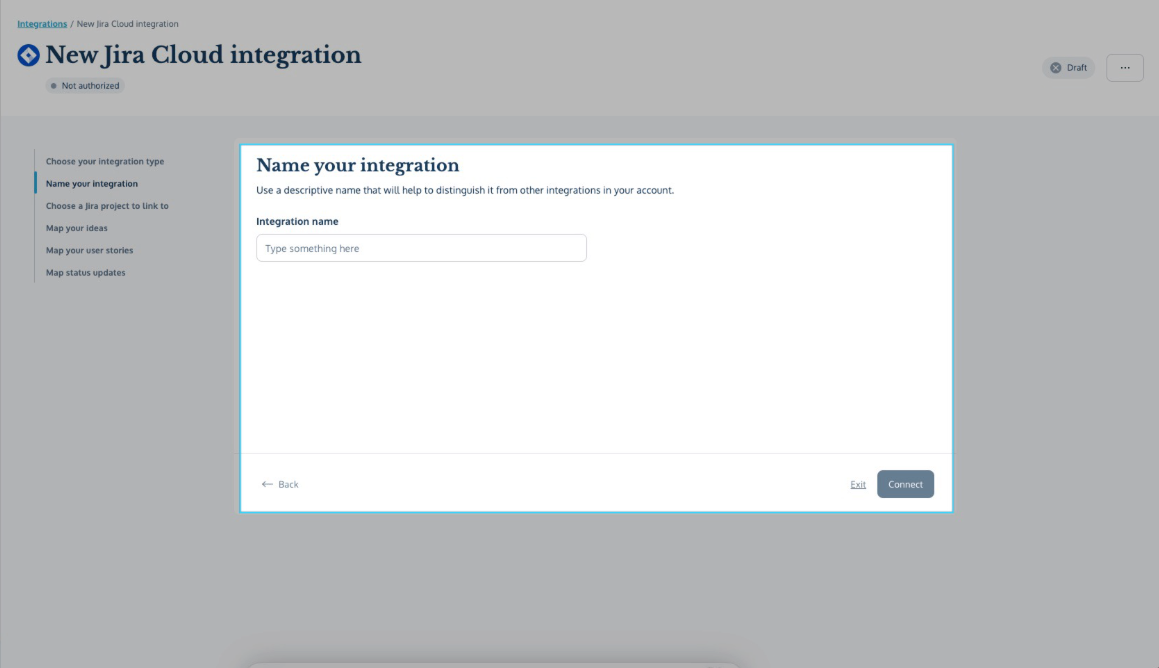Click the Jira Cloud diamond logo icon
The width and height of the screenshot is (1159, 668).
(28, 55)
